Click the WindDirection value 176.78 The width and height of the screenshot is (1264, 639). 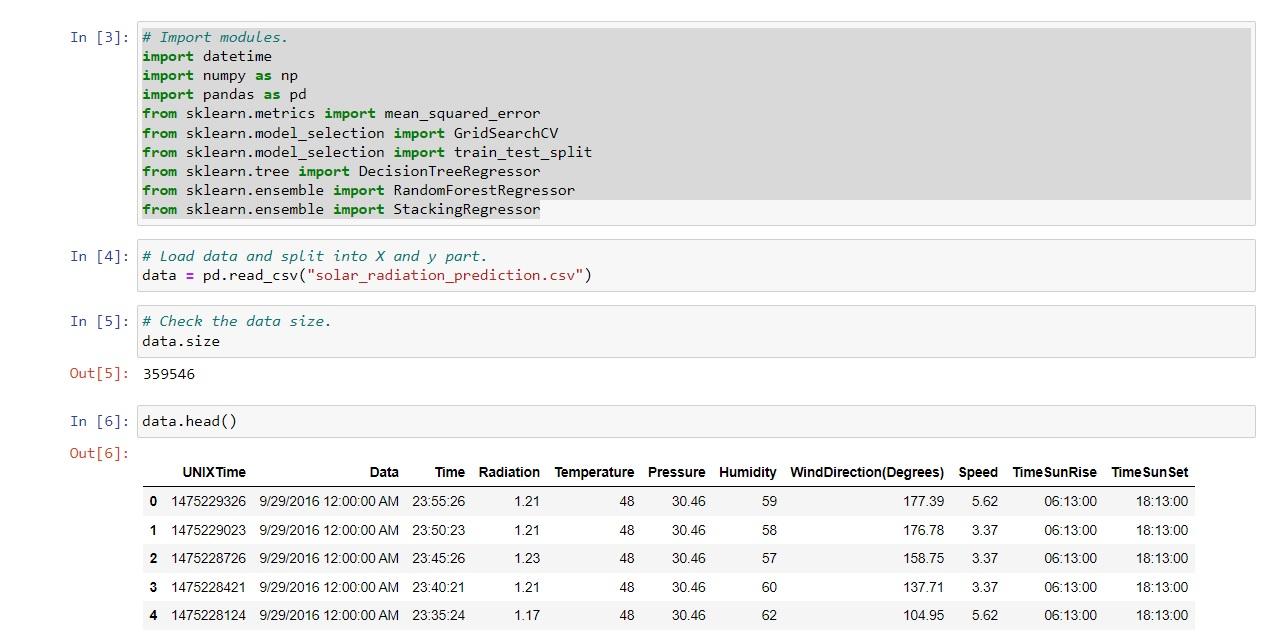[x=923, y=530]
